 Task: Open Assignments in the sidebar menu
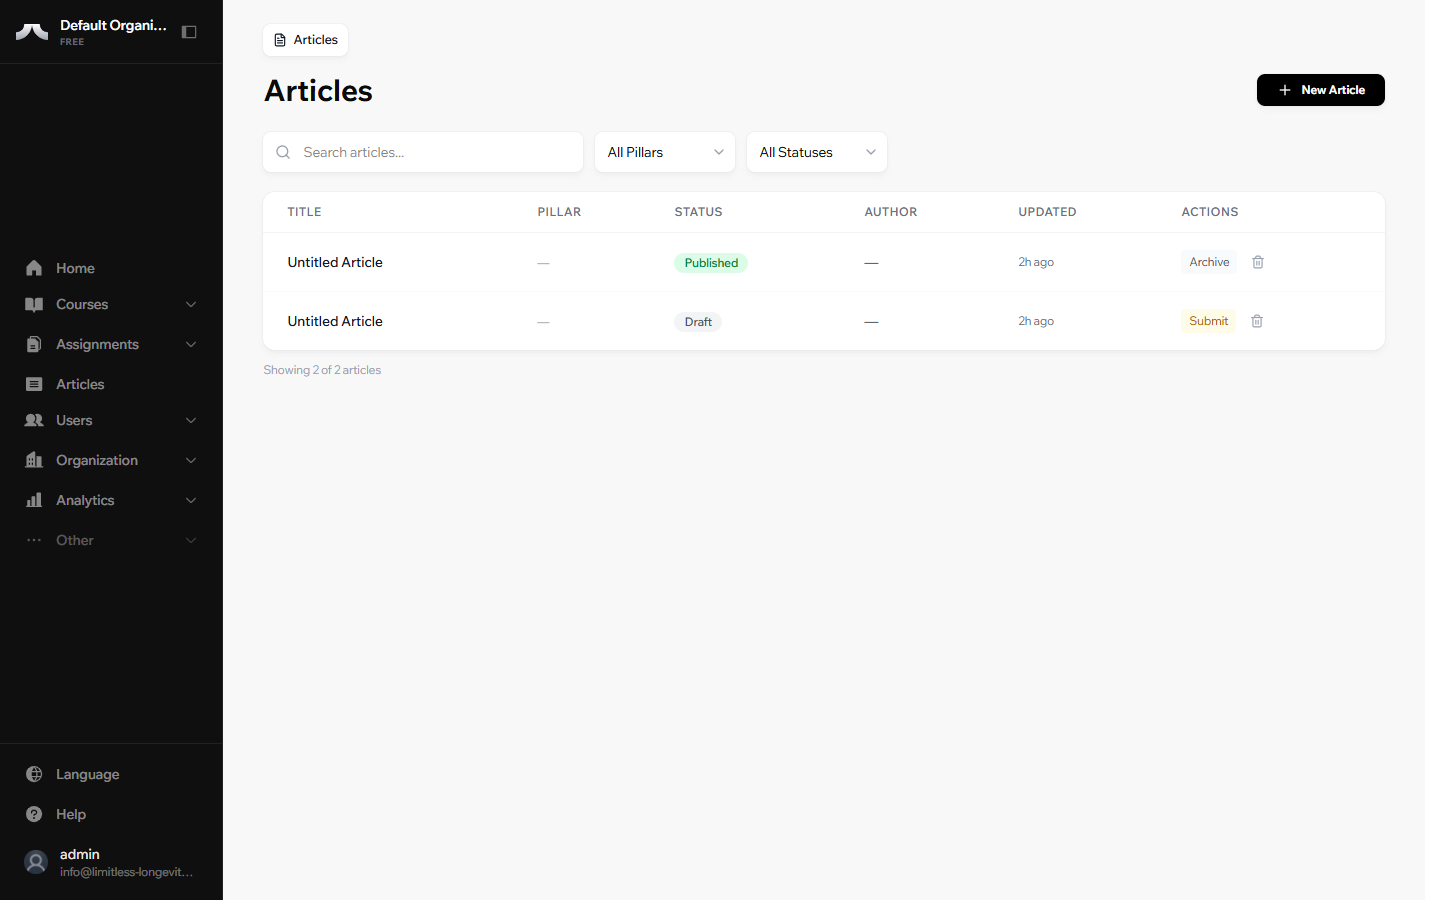click(97, 344)
